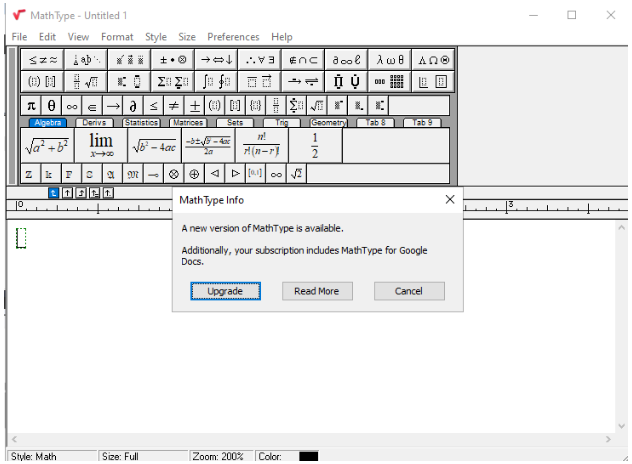Click the Zoom: 200% status entry
This screenshot has height=464, width=632.
click(221, 456)
